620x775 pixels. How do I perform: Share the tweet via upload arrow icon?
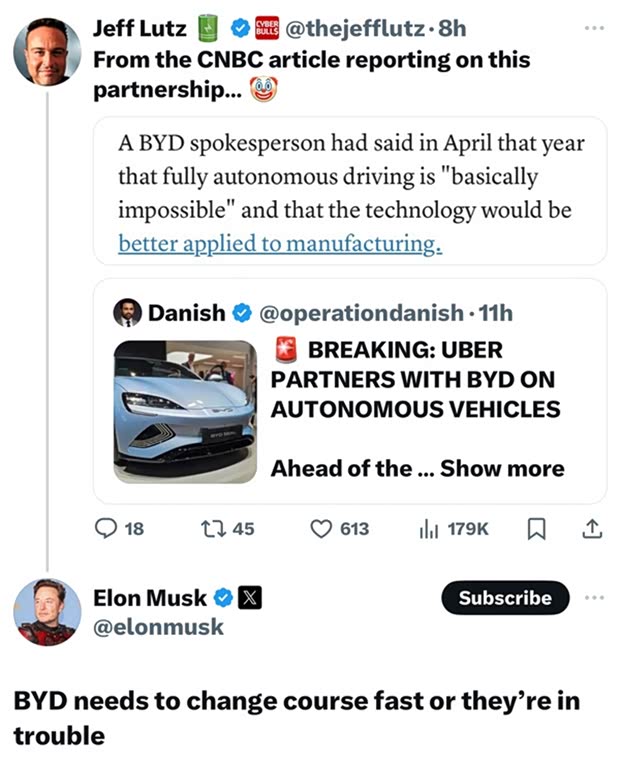coord(591,528)
